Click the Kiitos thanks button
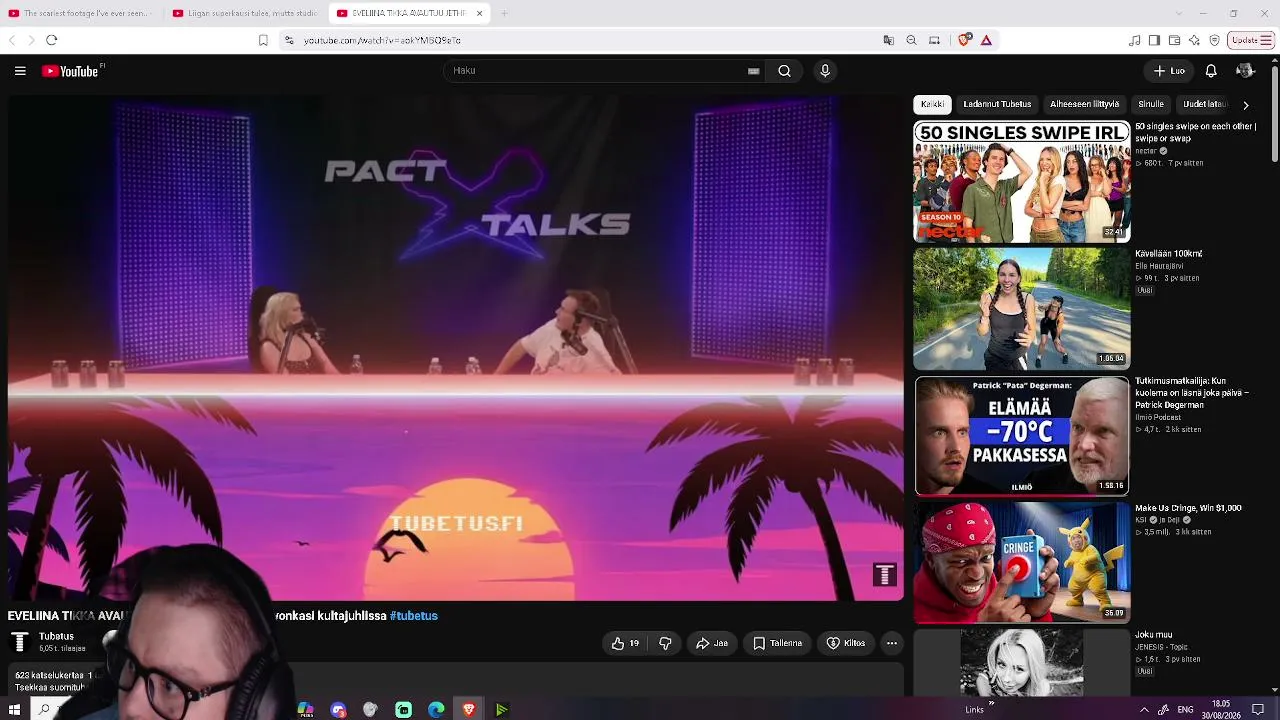 coord(846,643)
